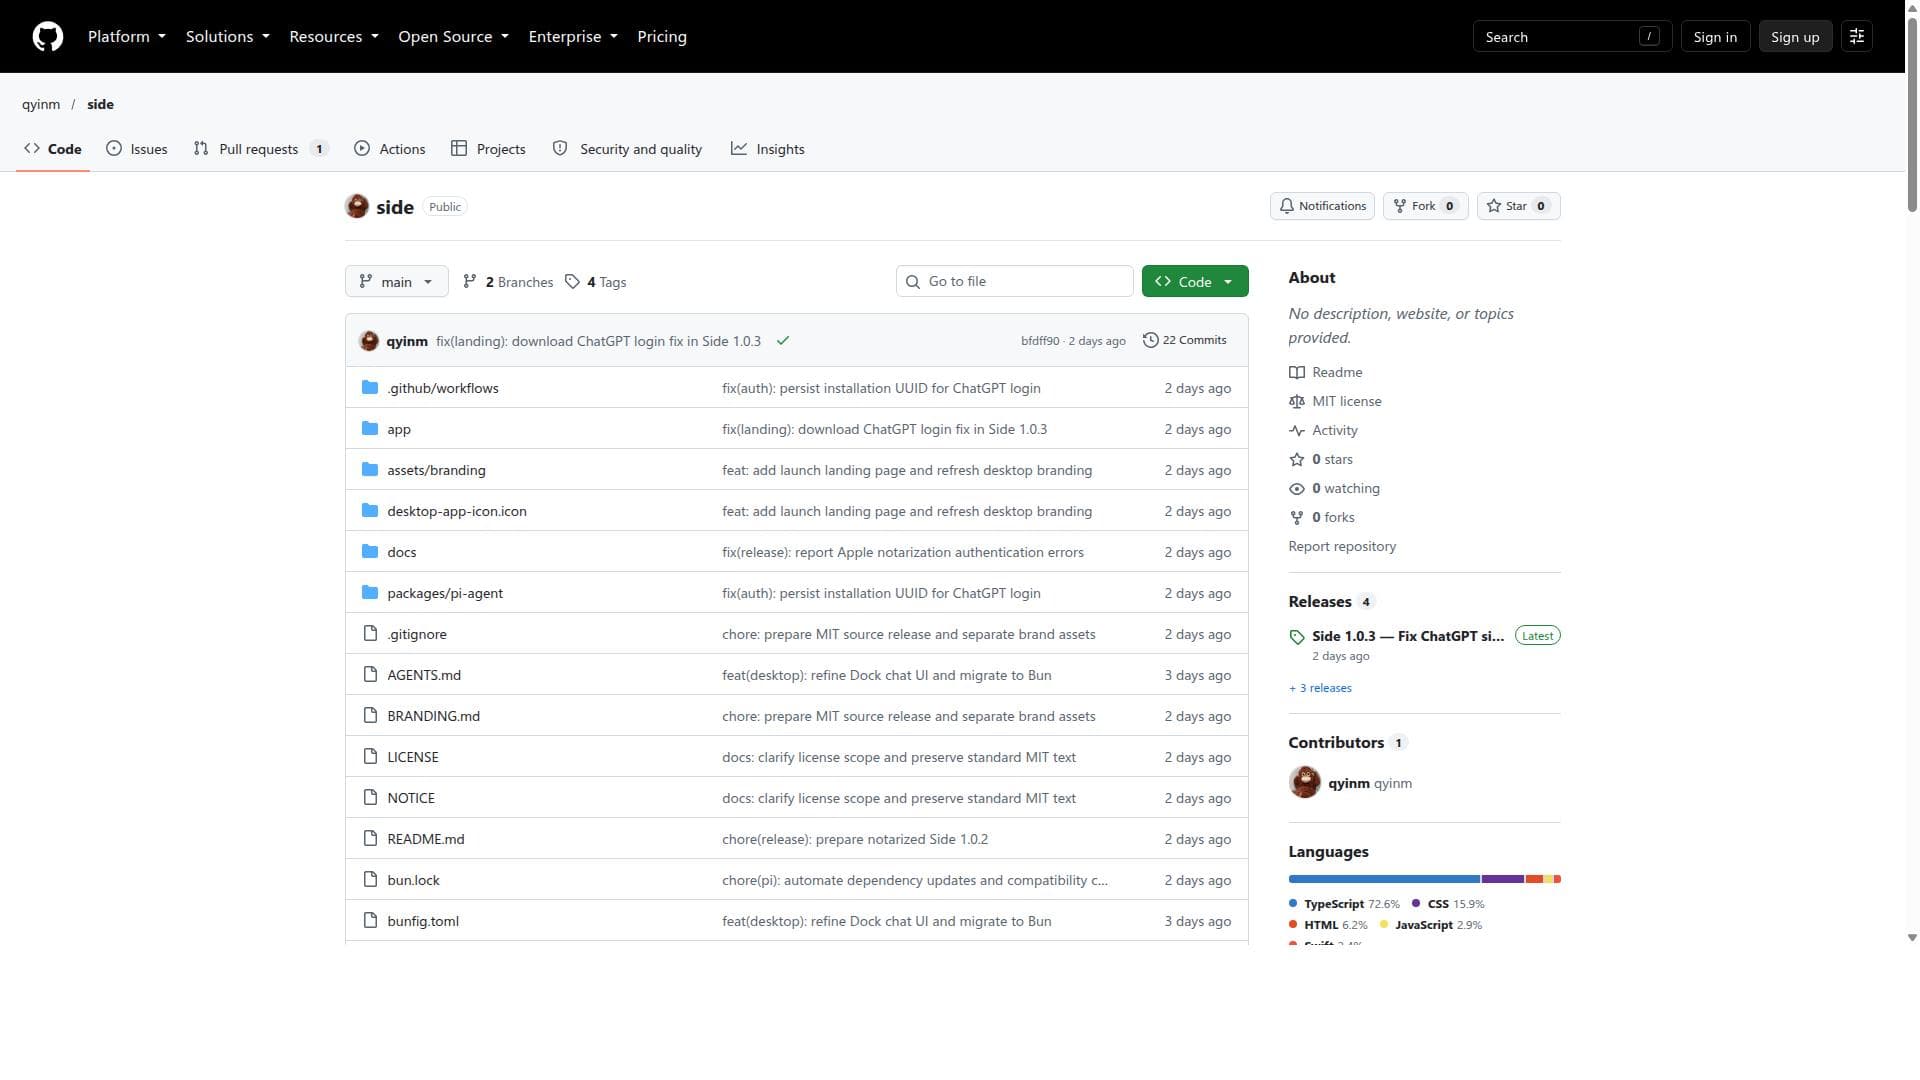Expand the Platform menu

(127, 37)
